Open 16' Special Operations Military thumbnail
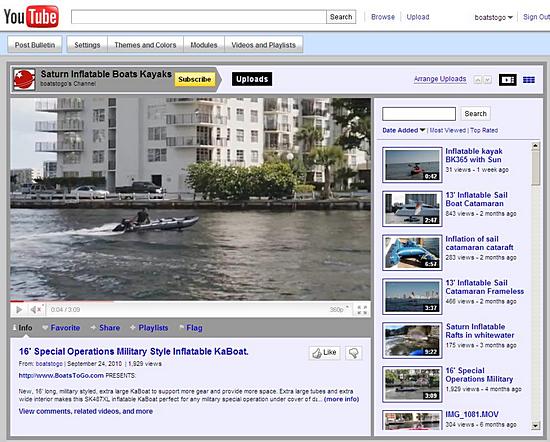The width and height of the screenshot is (550, 442). (x=412, y=384)
